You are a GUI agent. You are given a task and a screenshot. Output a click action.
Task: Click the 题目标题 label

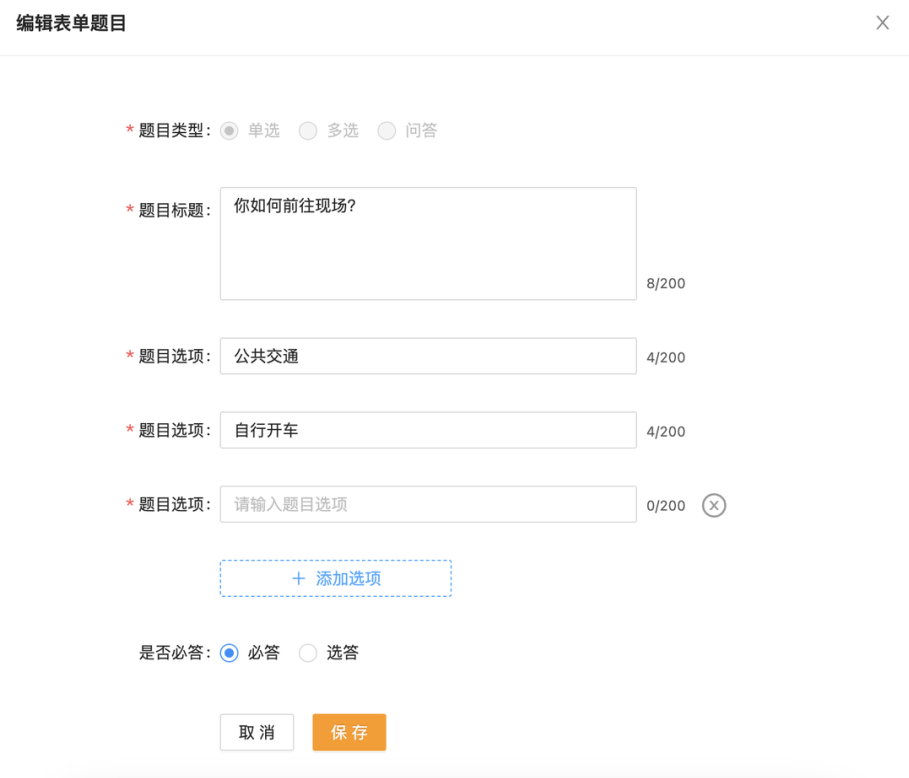coord(173,210)
